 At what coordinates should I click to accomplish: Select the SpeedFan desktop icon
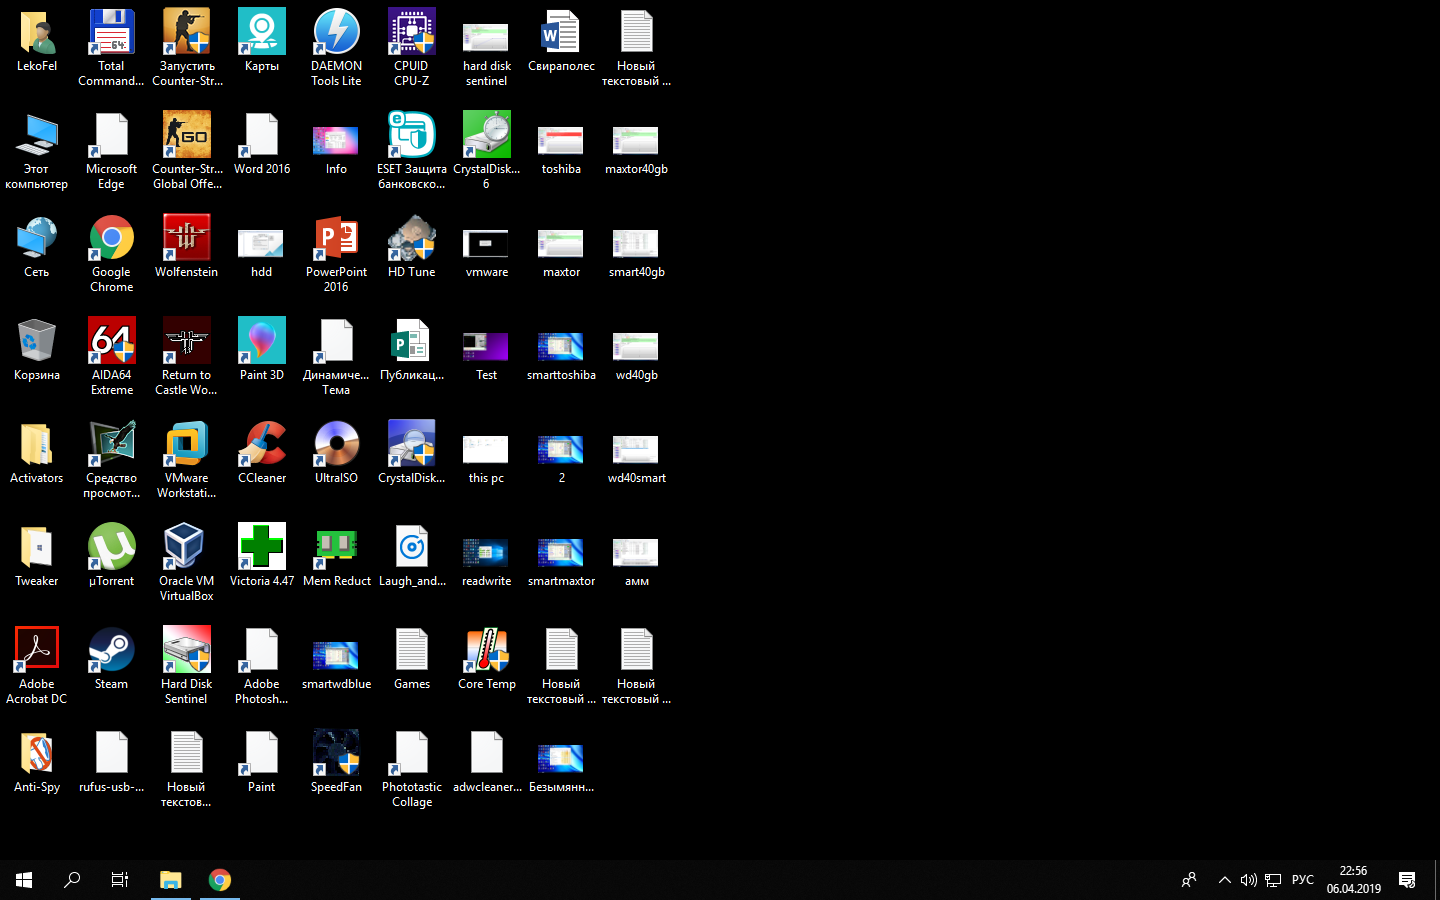[336, 753]
